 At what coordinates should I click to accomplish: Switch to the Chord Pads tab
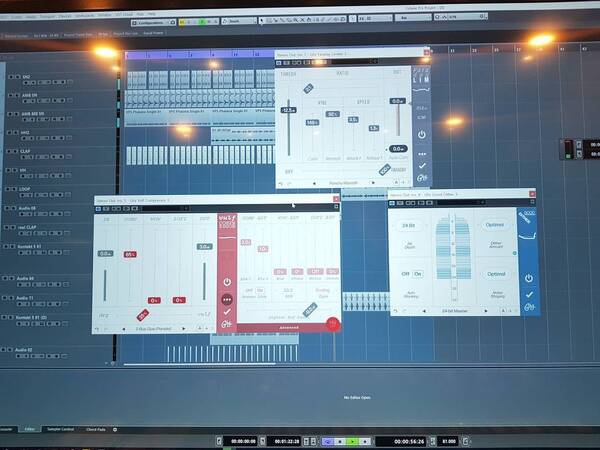click(96, 429)
